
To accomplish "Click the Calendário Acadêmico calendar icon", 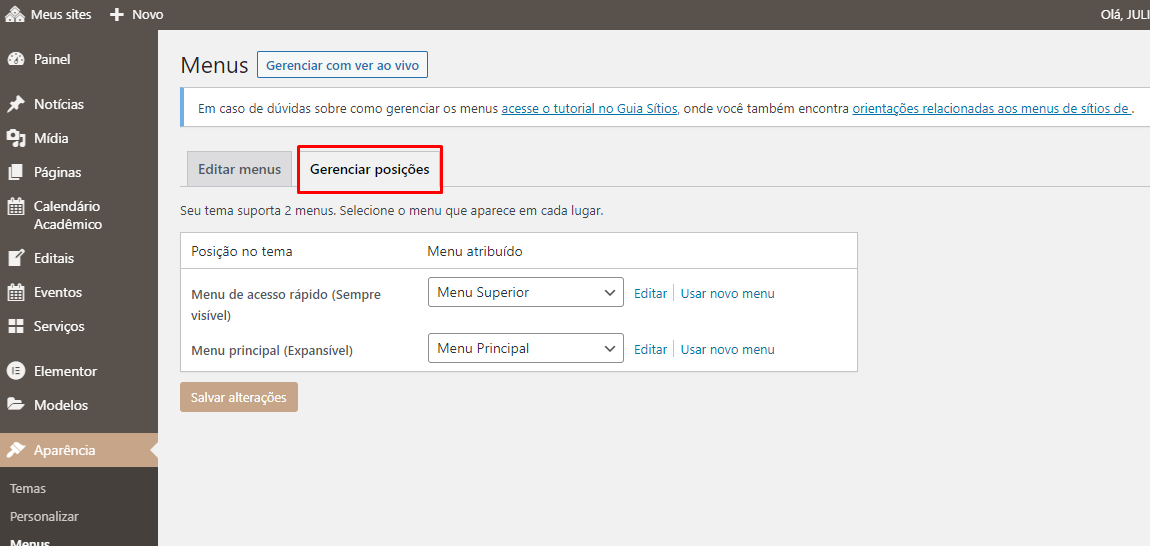I will [x=16, y=207].
